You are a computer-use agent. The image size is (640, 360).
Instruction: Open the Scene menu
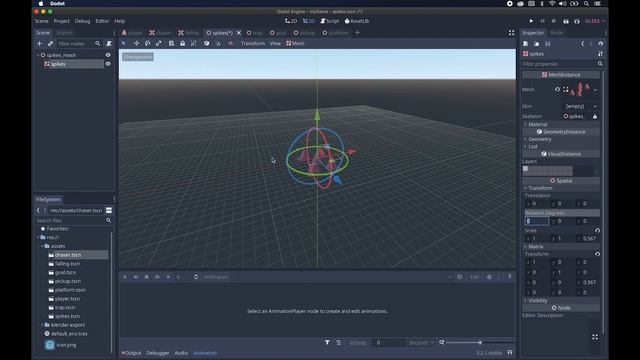point(41,21)
